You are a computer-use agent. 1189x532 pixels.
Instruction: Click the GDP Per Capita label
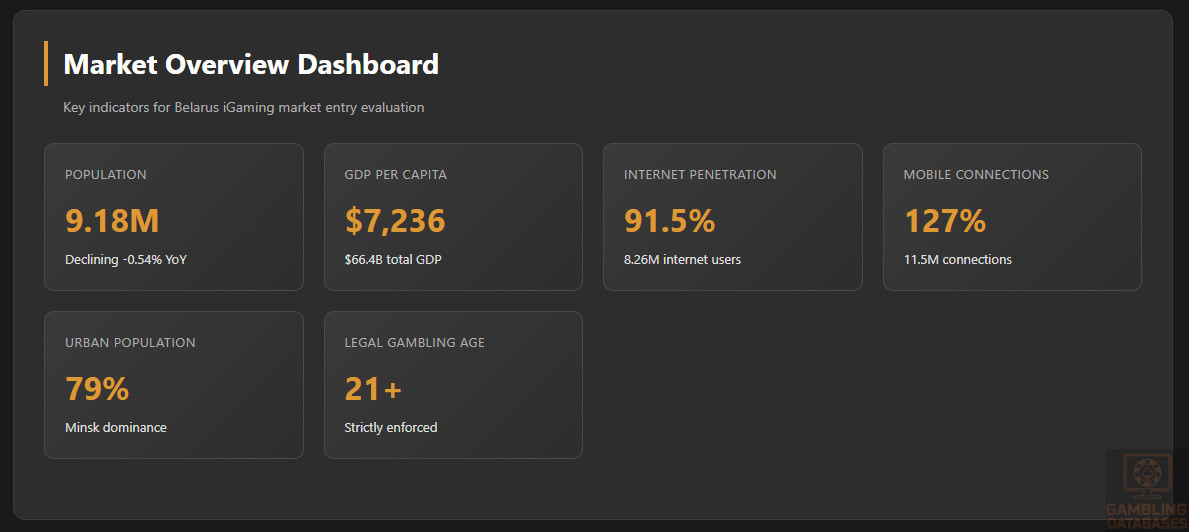(395, 175)
